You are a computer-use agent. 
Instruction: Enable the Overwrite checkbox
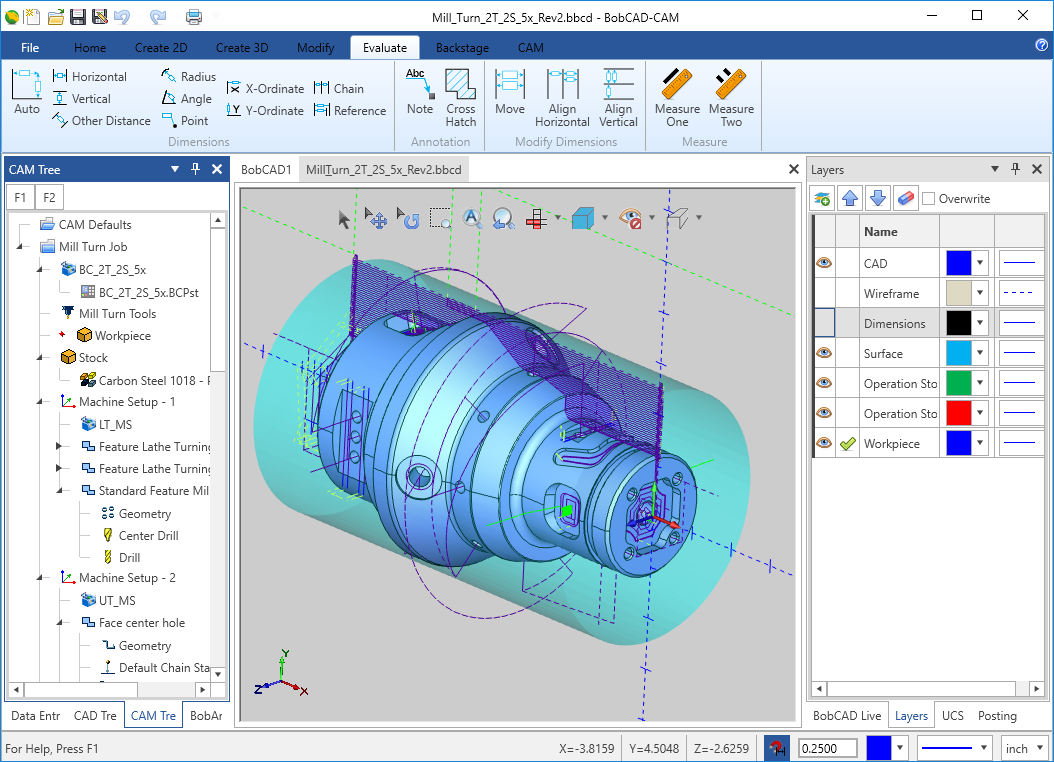(x=929, y=199)
